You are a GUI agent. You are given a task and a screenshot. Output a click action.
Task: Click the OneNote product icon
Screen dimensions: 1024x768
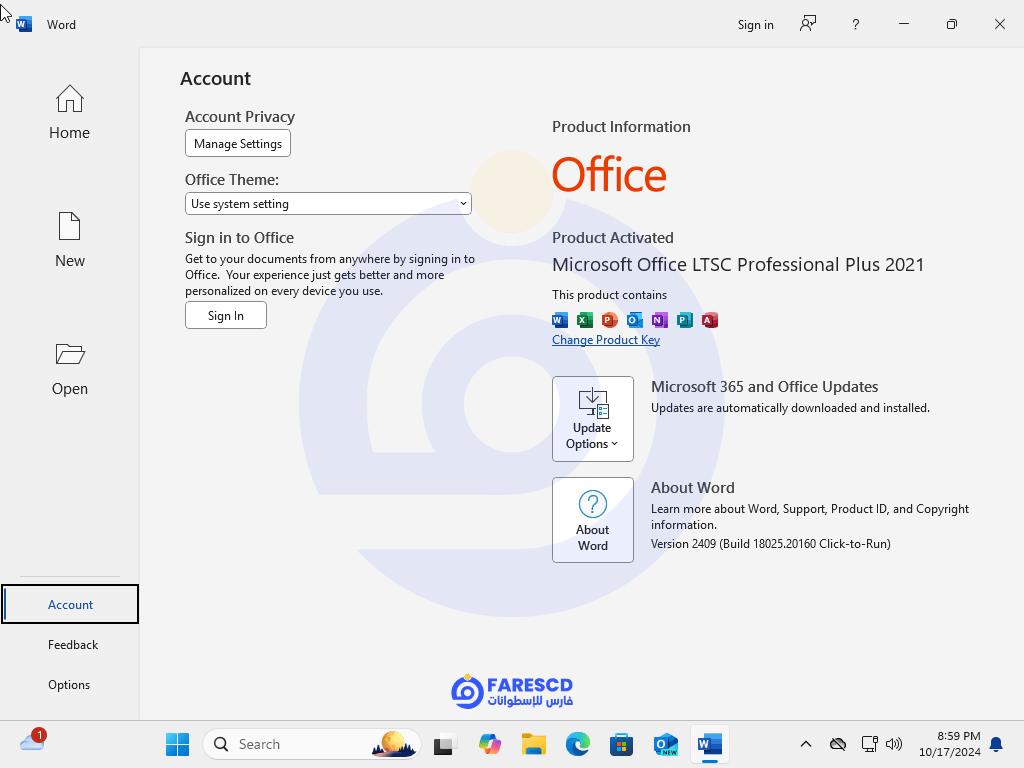point(660,320)
